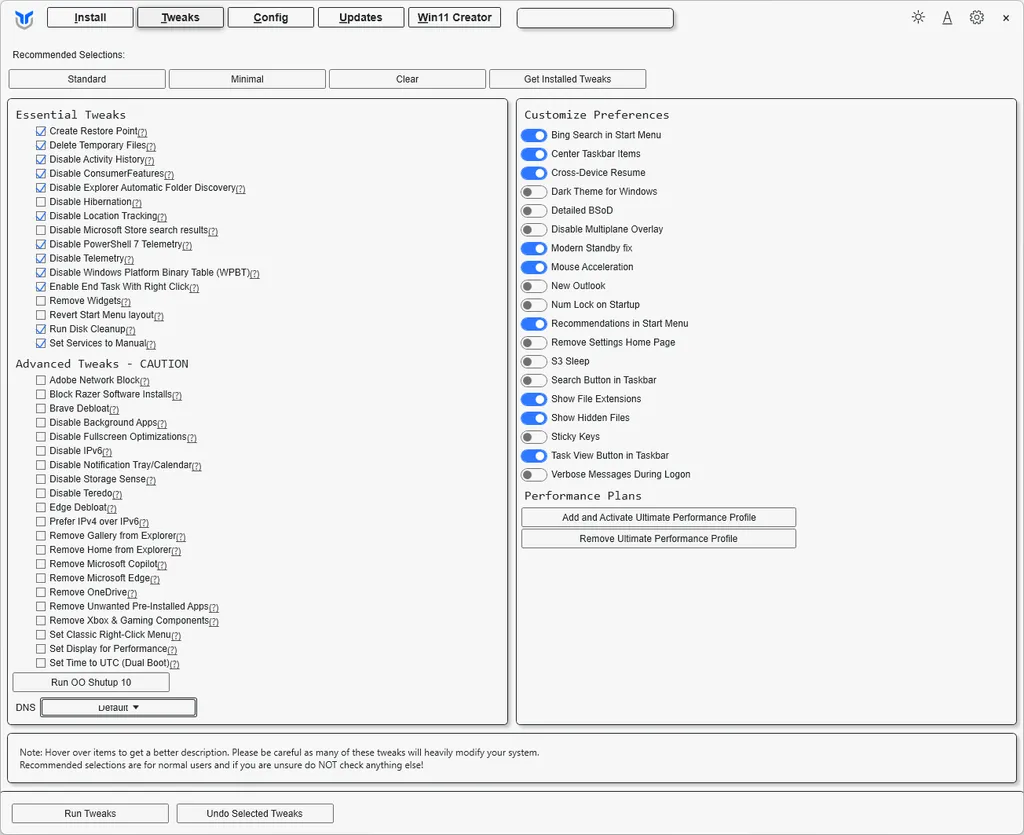Image resolution: width=1024 pixels, height=835 pixels.
Task: Click the '?' beside Edge Debloat
Action: click(113, 507)
